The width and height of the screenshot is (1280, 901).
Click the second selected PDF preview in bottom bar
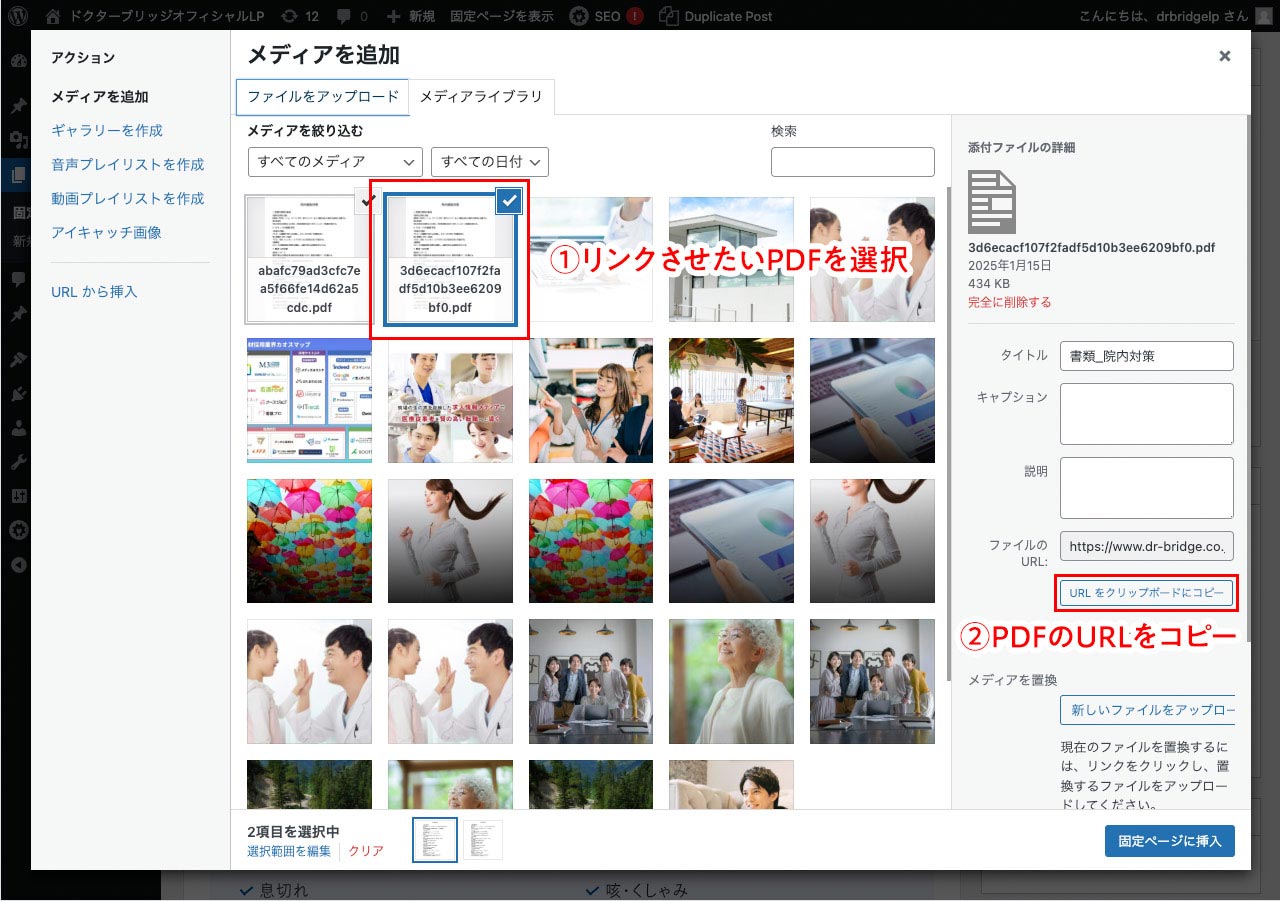[483, 840]
